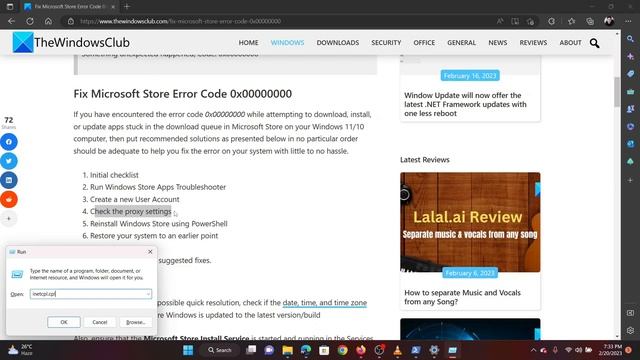Share the article on LinkedIn
The height and width of the screenshot is (360, 640).
[x=9, y=180]
